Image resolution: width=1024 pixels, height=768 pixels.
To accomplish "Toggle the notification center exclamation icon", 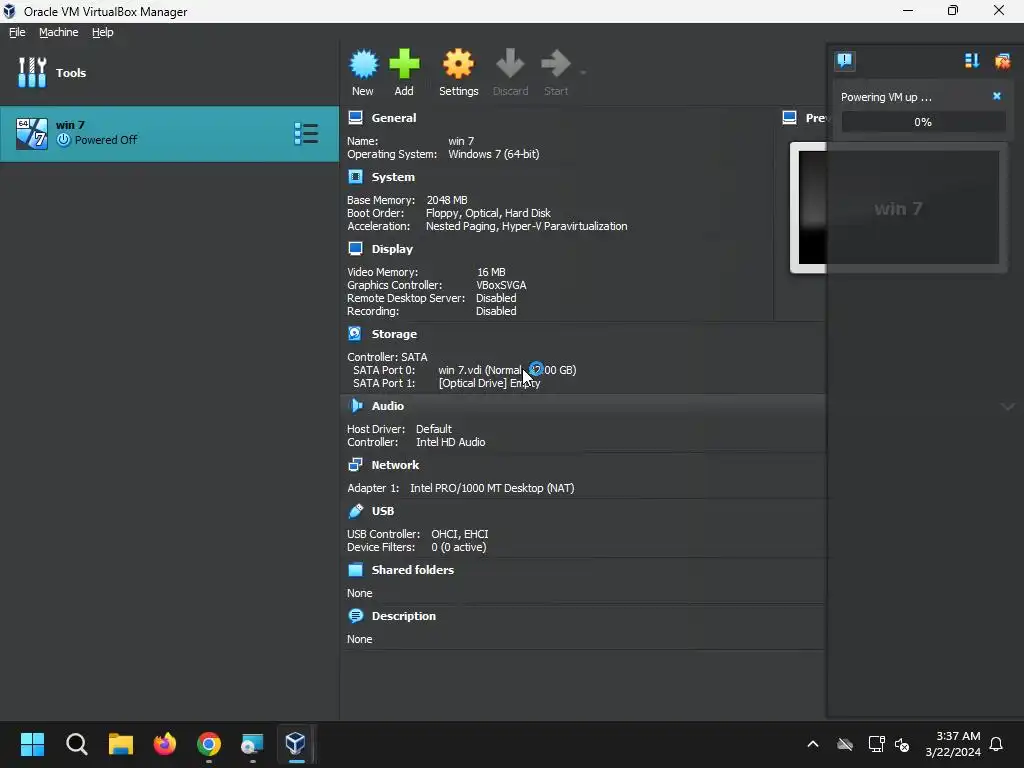I will pyautogui.click(x=844, y=61).
